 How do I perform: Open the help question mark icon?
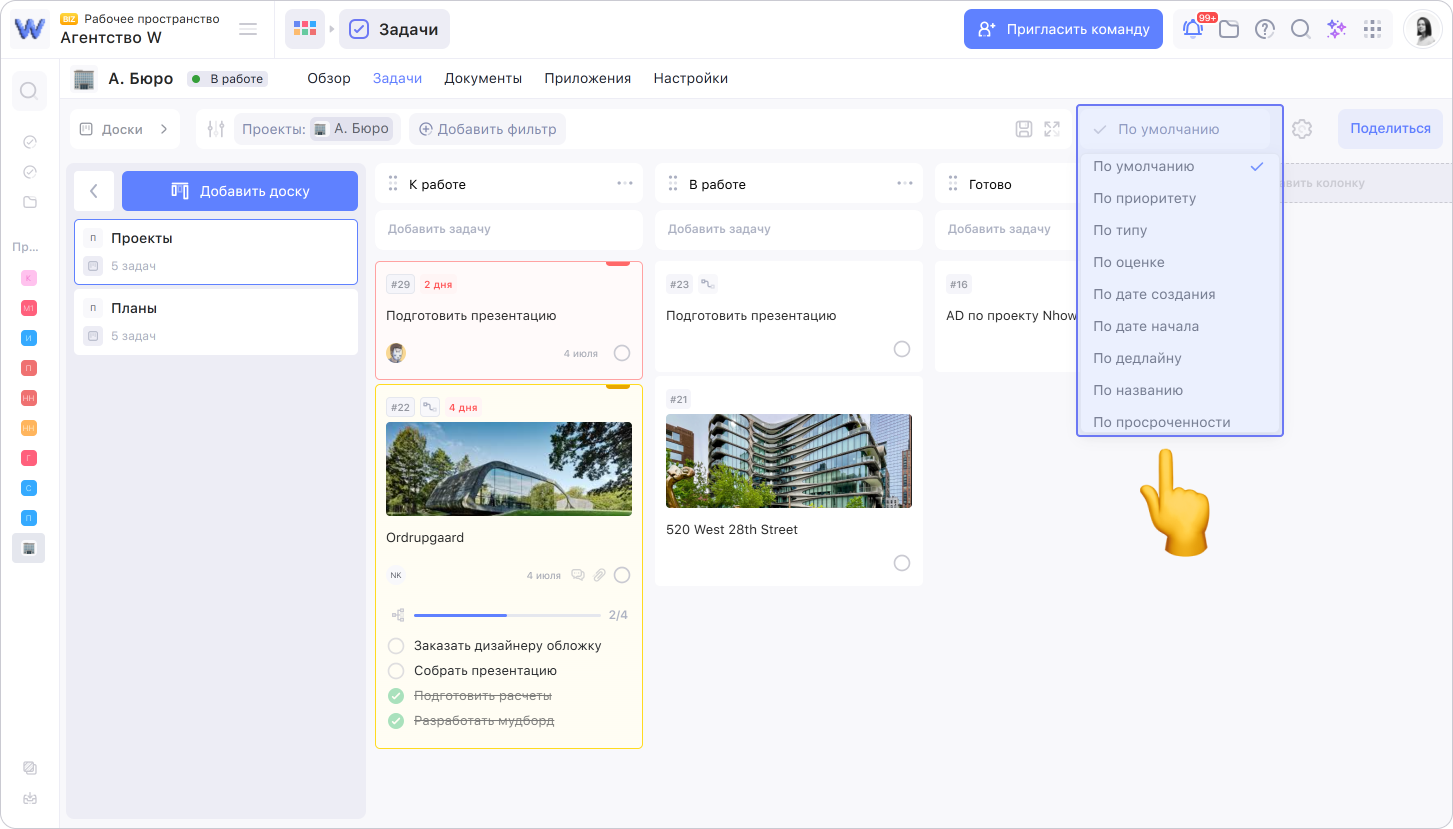click(1265, 29)
